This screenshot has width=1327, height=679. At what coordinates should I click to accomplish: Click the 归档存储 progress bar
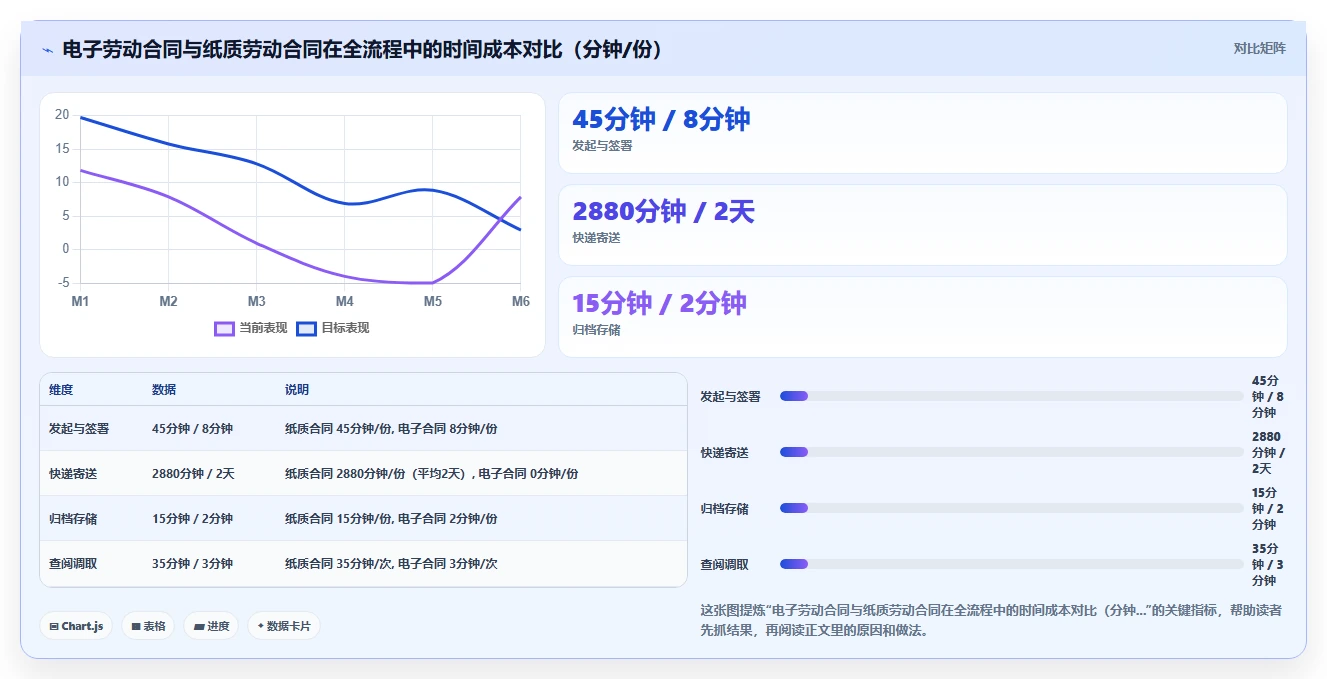[1011, 508]
